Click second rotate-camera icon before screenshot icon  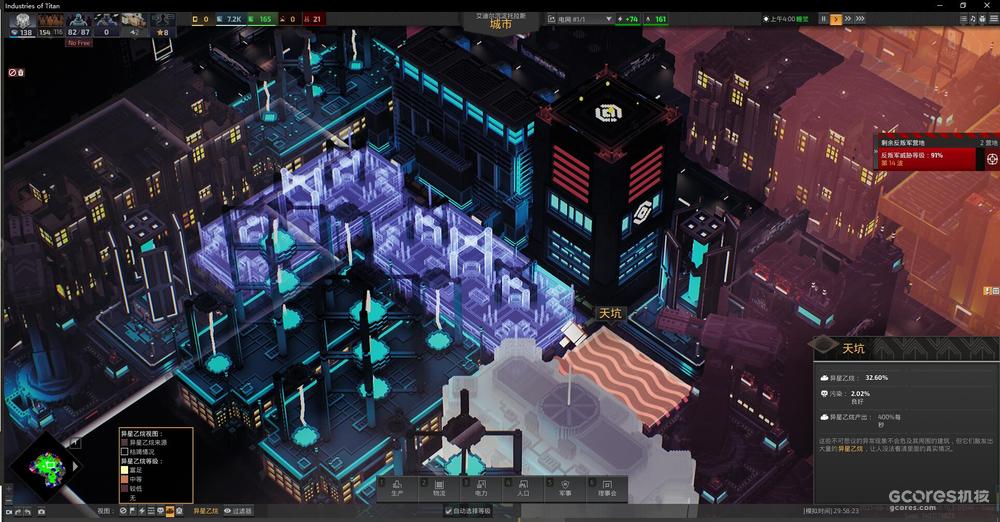point(27,512)
